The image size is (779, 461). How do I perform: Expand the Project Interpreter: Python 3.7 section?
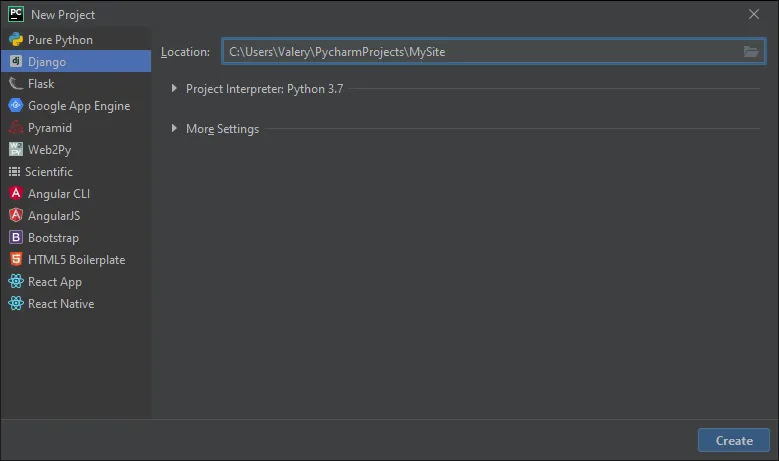click(x=176, y=89)
